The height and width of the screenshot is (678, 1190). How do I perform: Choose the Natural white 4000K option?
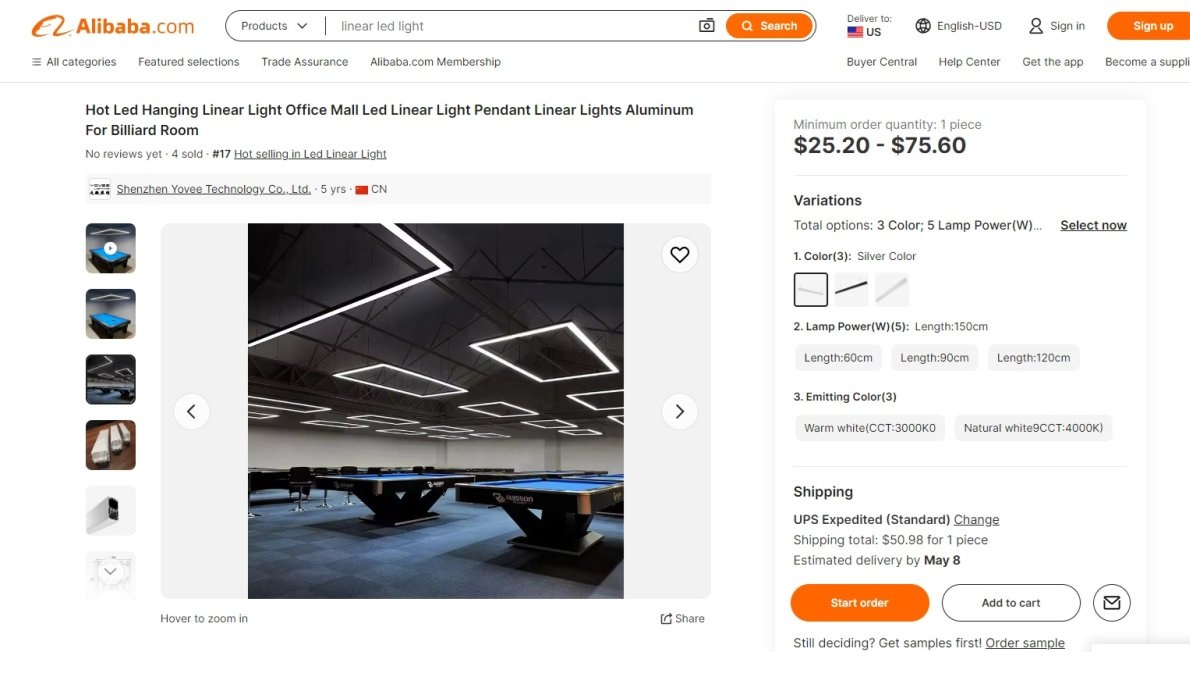(1034, 427)
